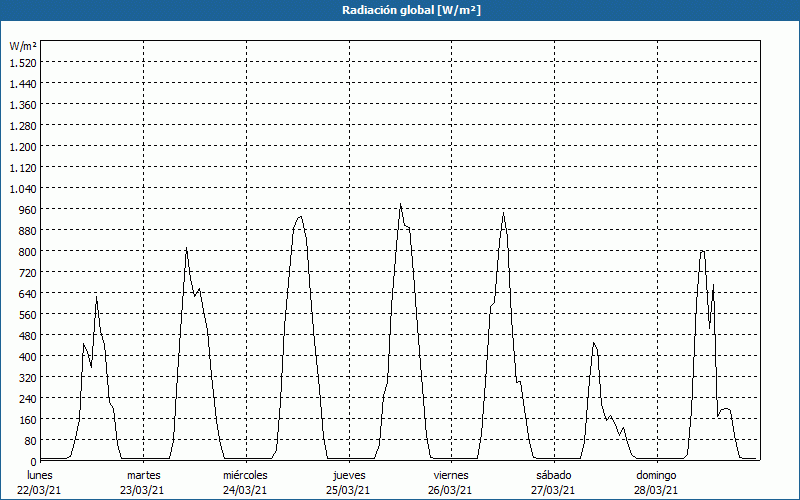Click the 'miércoles' day label

click(x=245, y=475)
